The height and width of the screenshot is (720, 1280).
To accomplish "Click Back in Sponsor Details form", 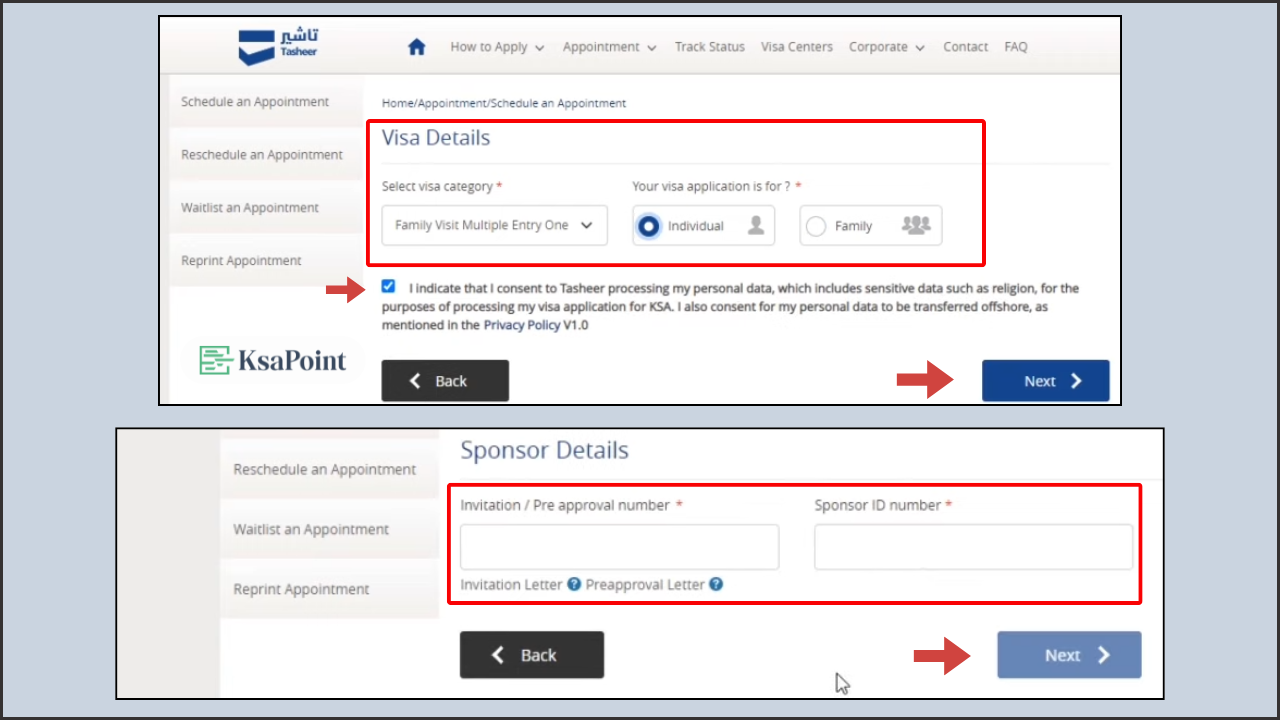I will [x=532, y=655].
